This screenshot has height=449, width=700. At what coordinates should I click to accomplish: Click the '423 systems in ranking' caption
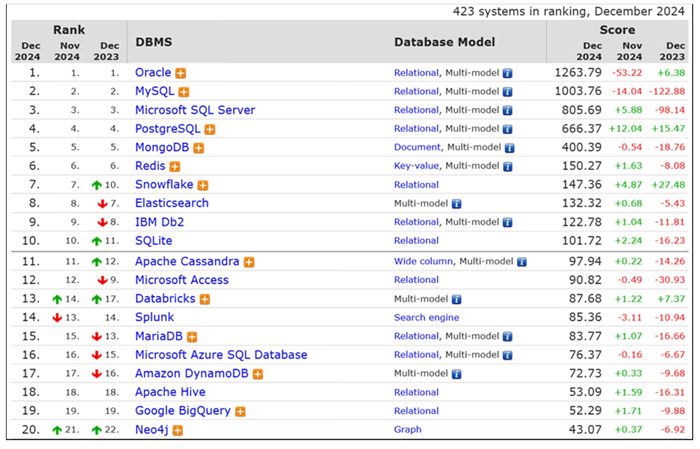click(x=568, y=12)
